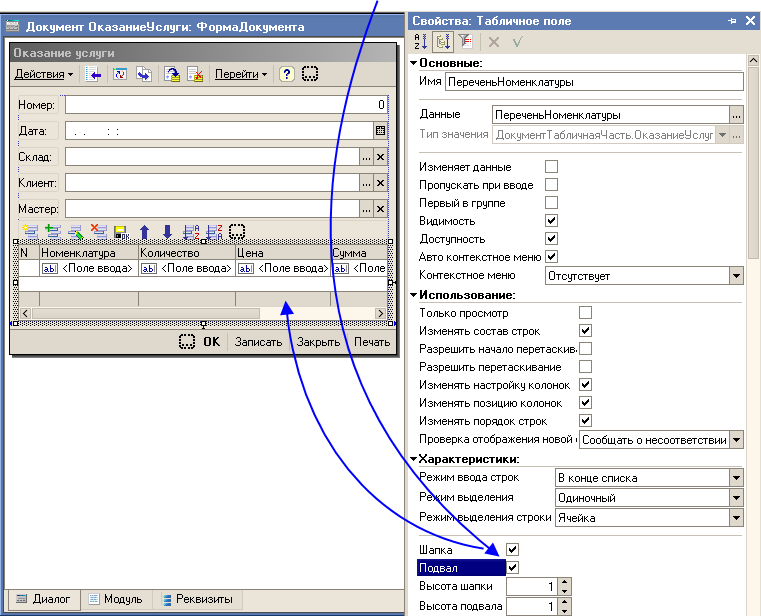Click the delete row icon with red X

click(x=98, y=231)
